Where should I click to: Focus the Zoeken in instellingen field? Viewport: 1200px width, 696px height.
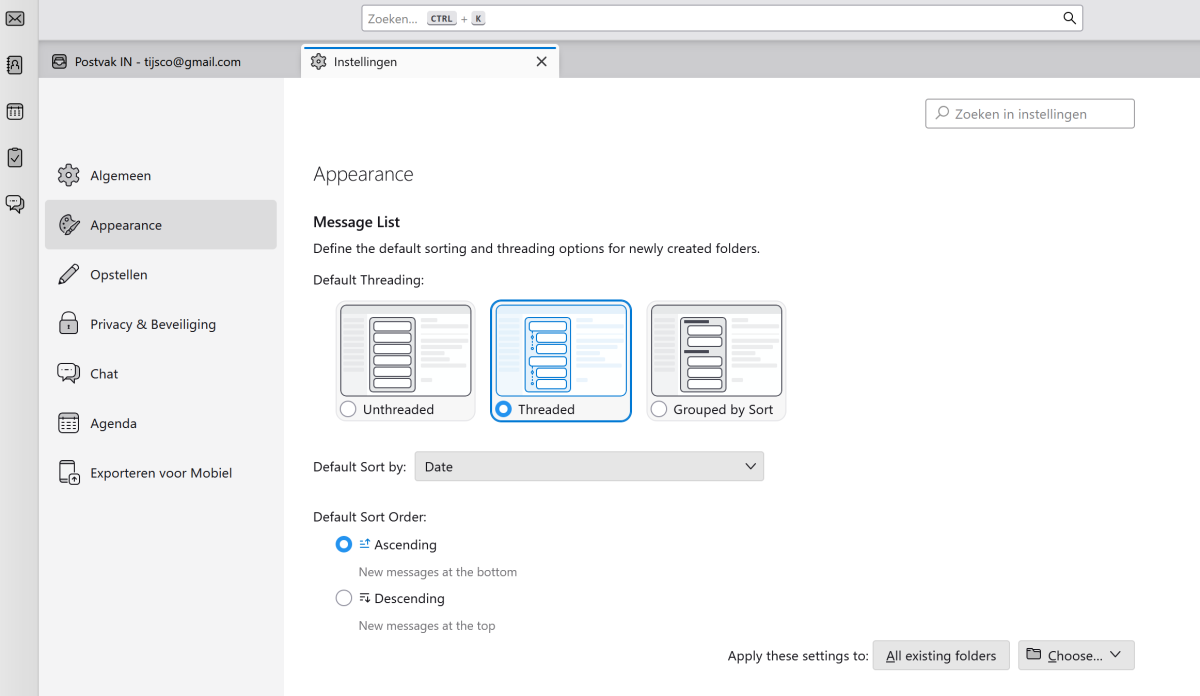[1030, 114]
